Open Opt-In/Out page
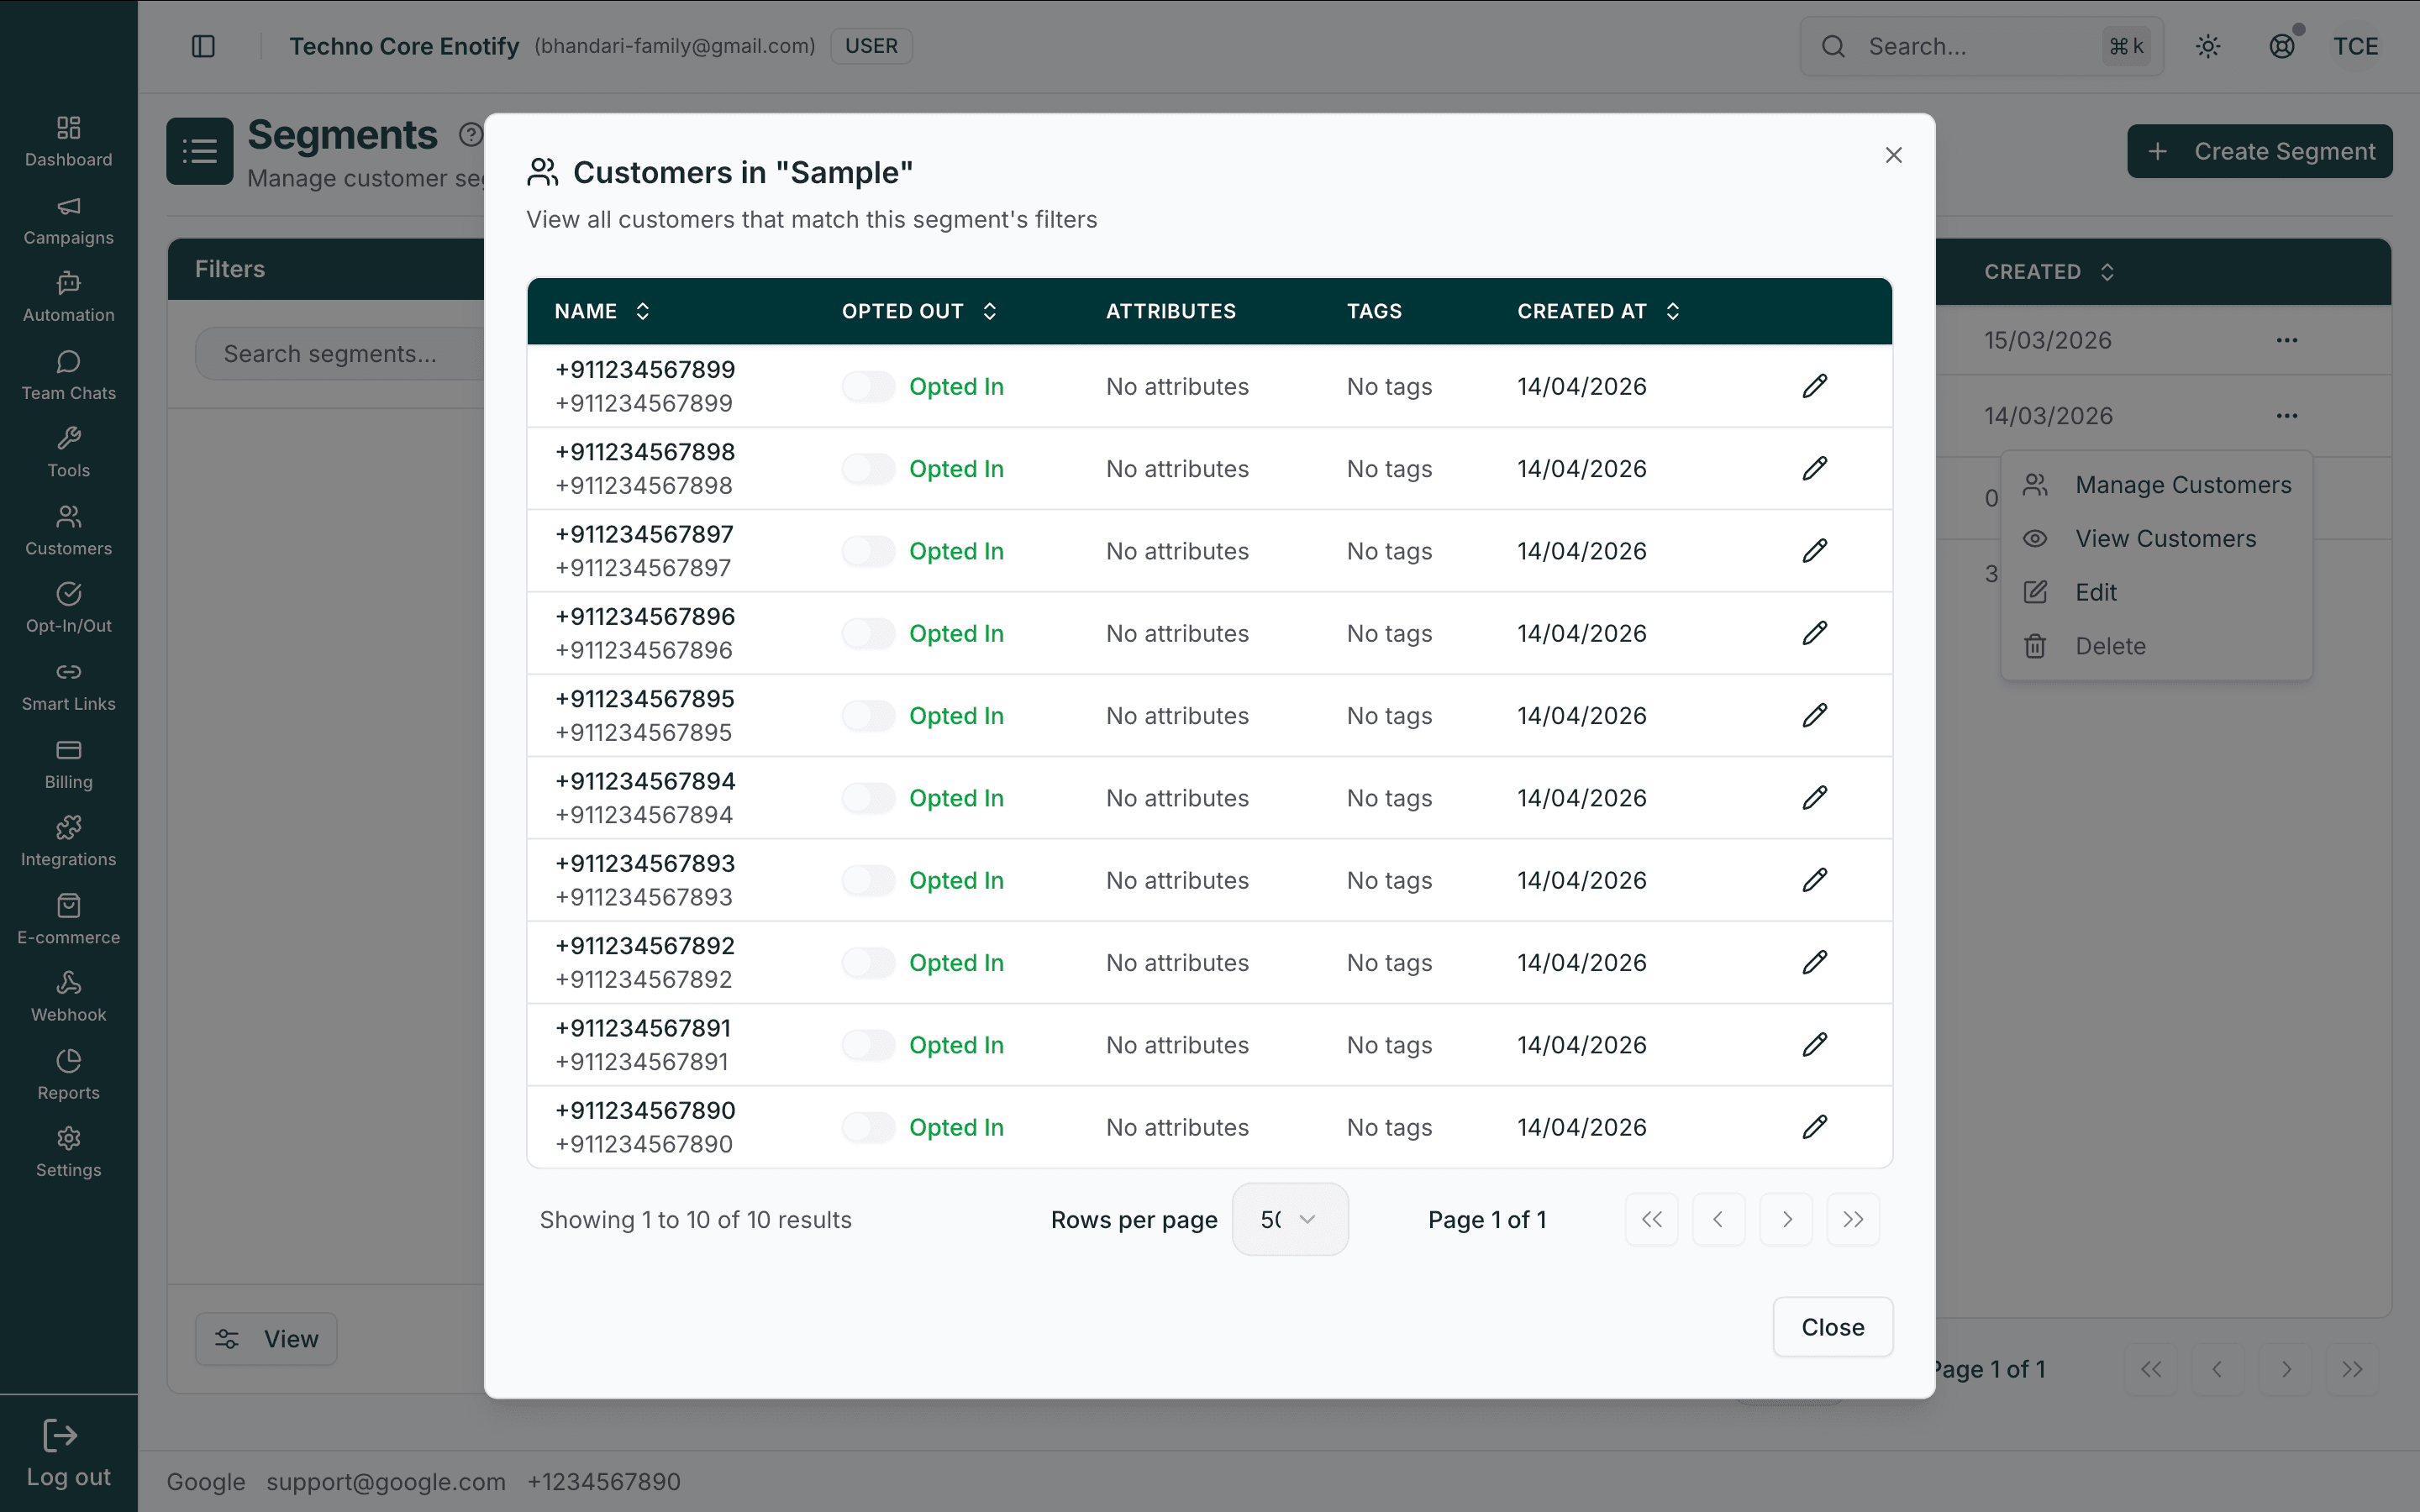 [68, 608]
